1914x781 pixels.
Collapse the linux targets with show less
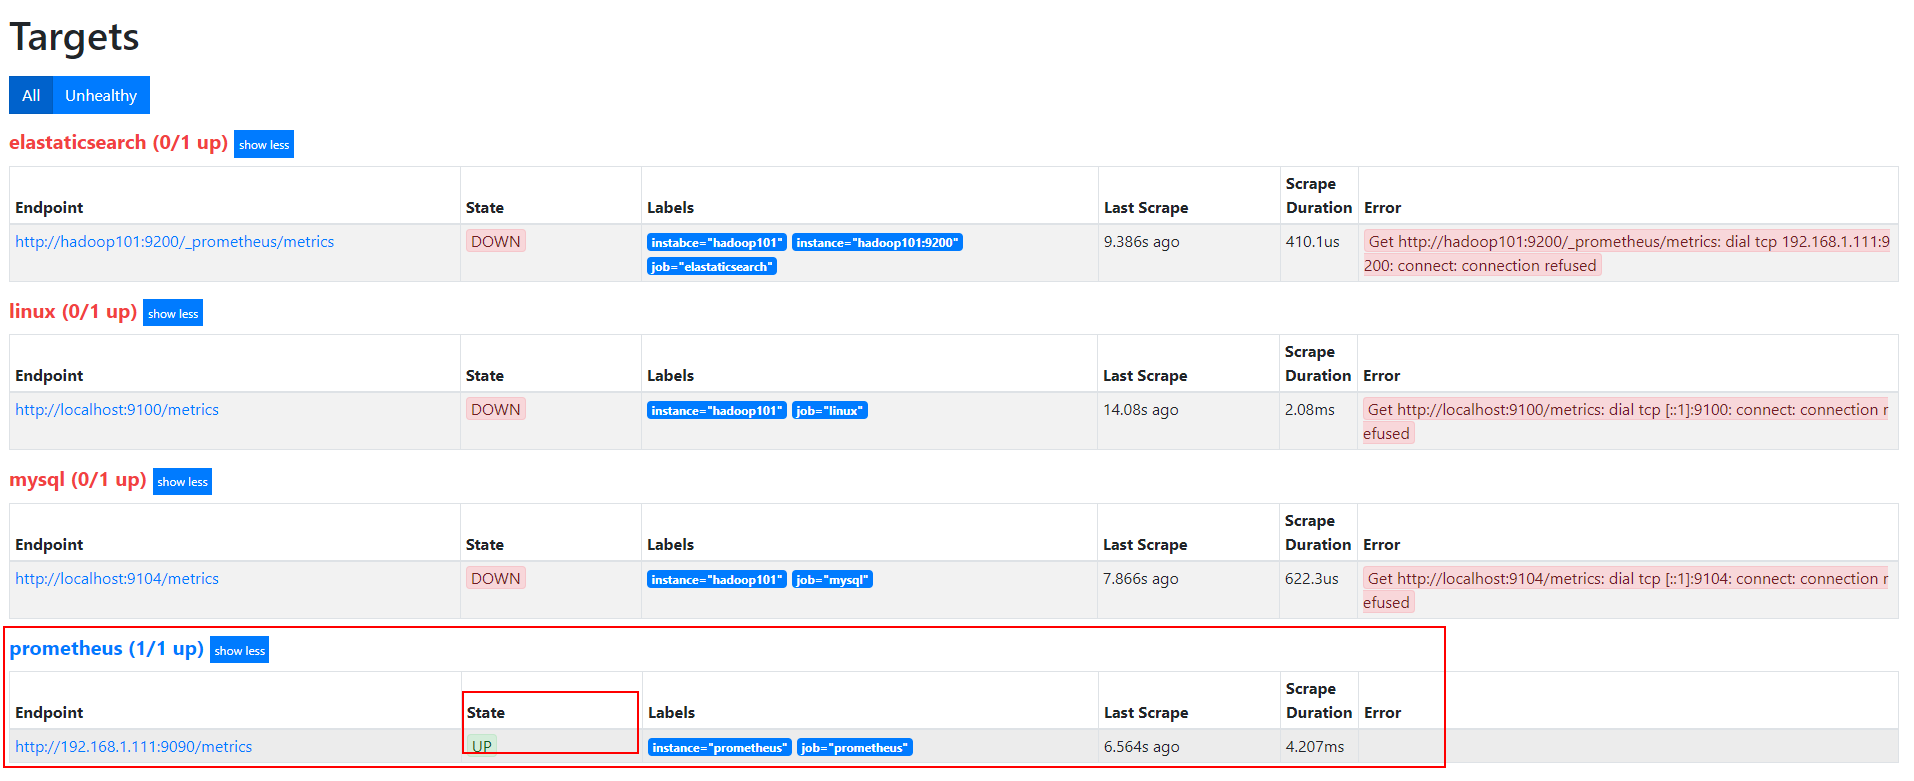tap(173, 313)
